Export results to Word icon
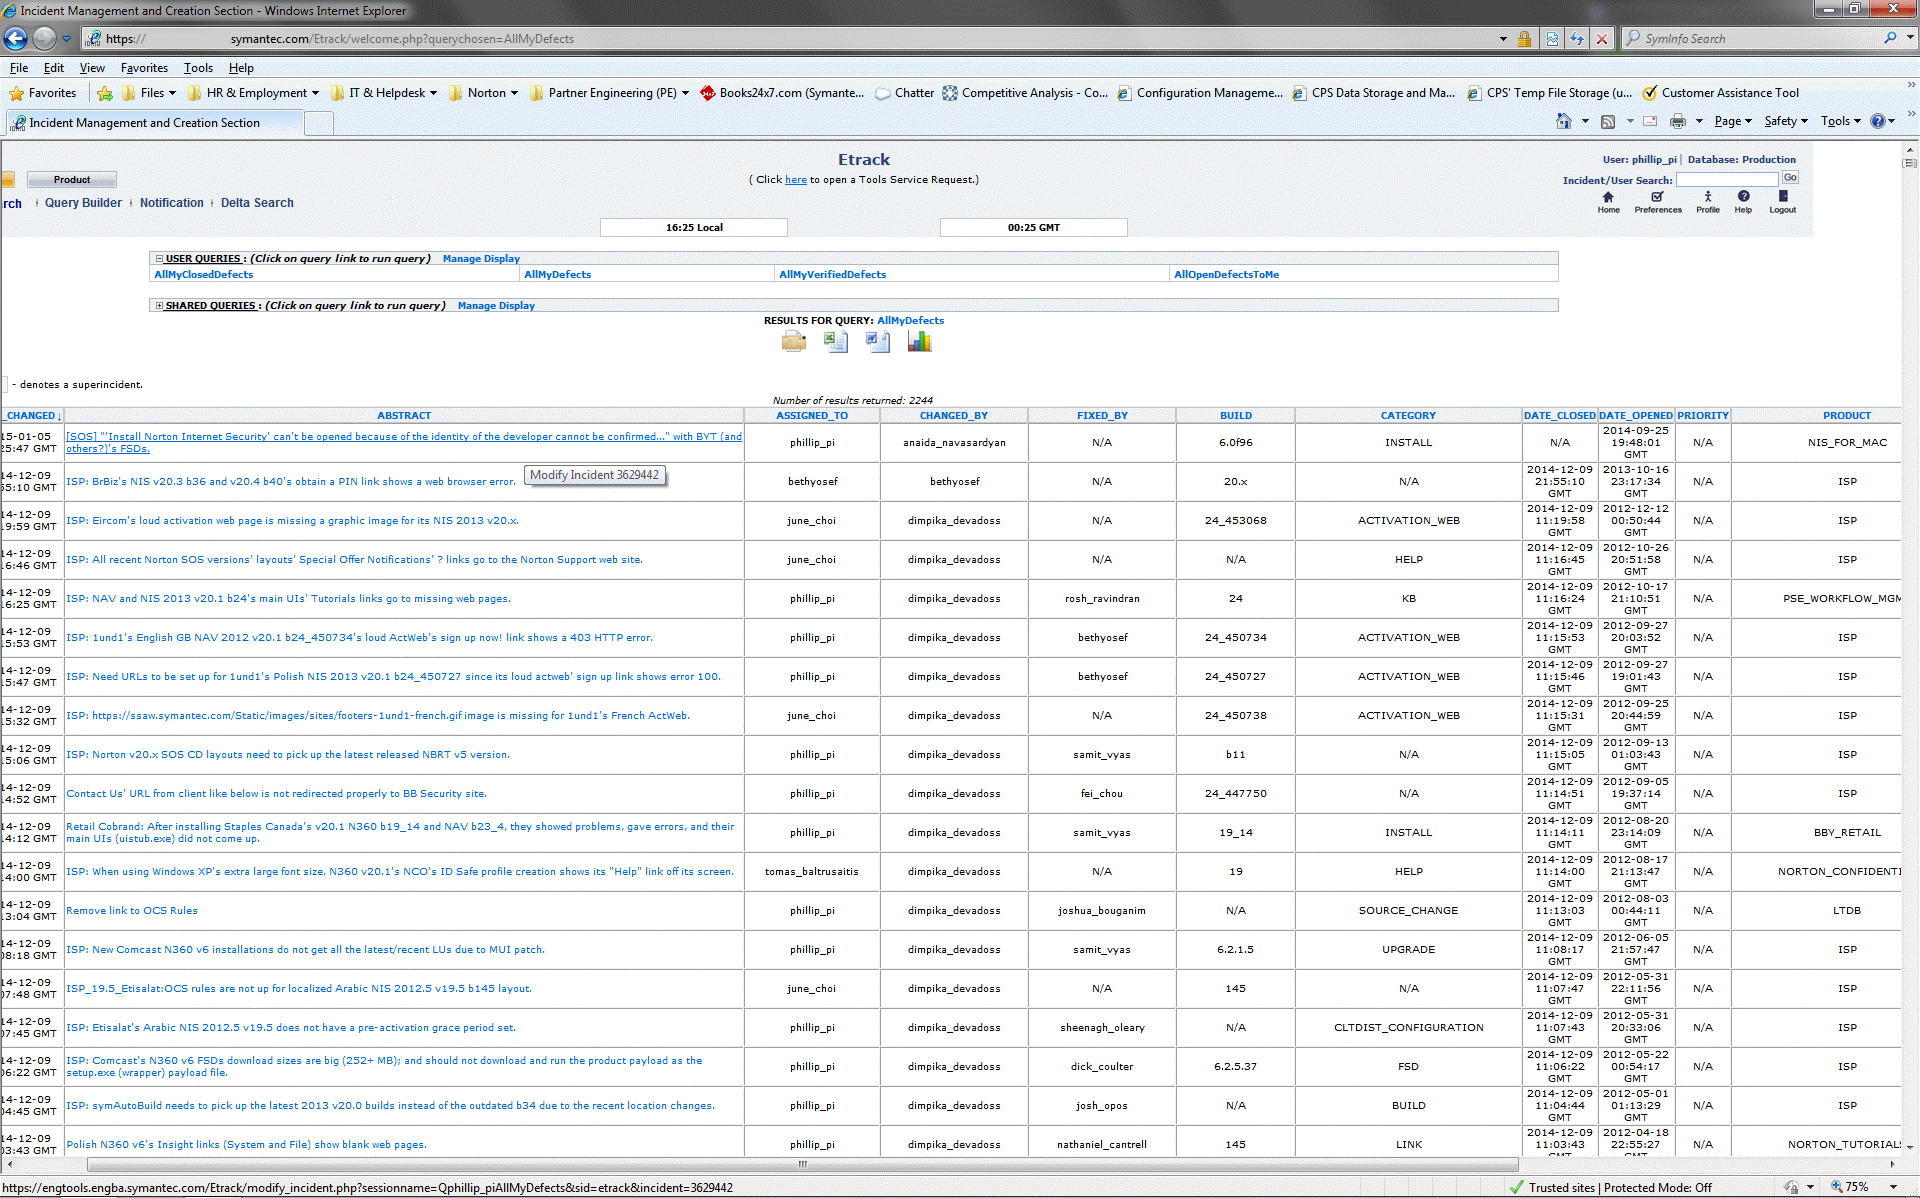Screen dimensions: 1920x1198 pyautogui.click(x=877, y=342)
